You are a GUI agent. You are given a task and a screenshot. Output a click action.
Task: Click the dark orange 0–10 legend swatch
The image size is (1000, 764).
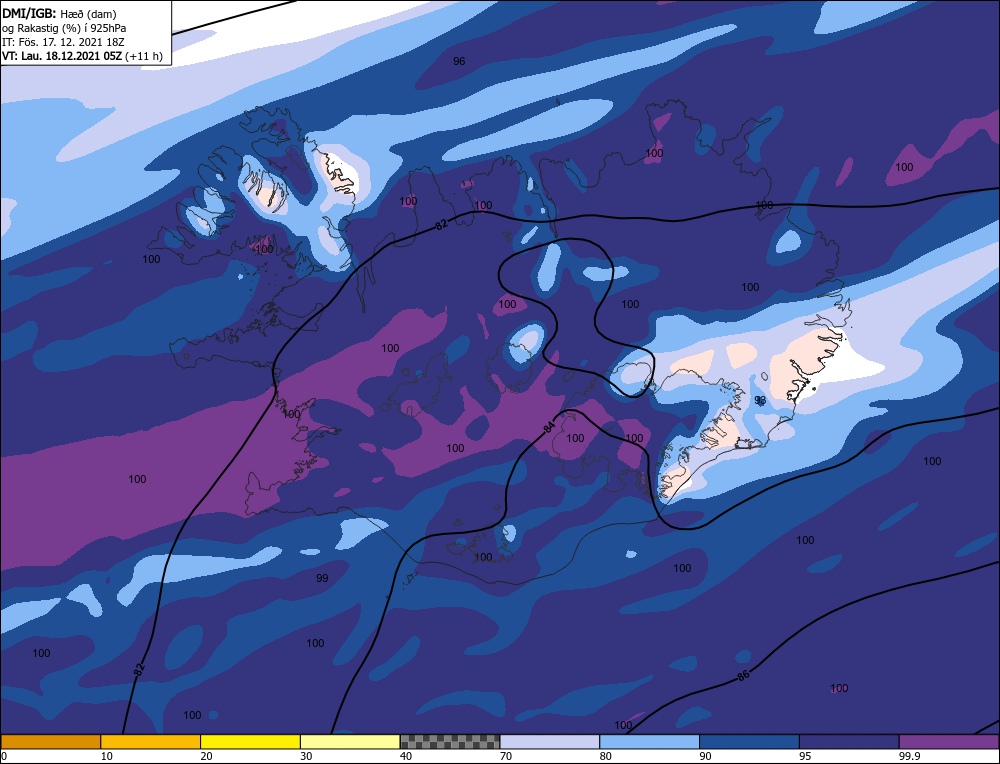tap(50, 741)
